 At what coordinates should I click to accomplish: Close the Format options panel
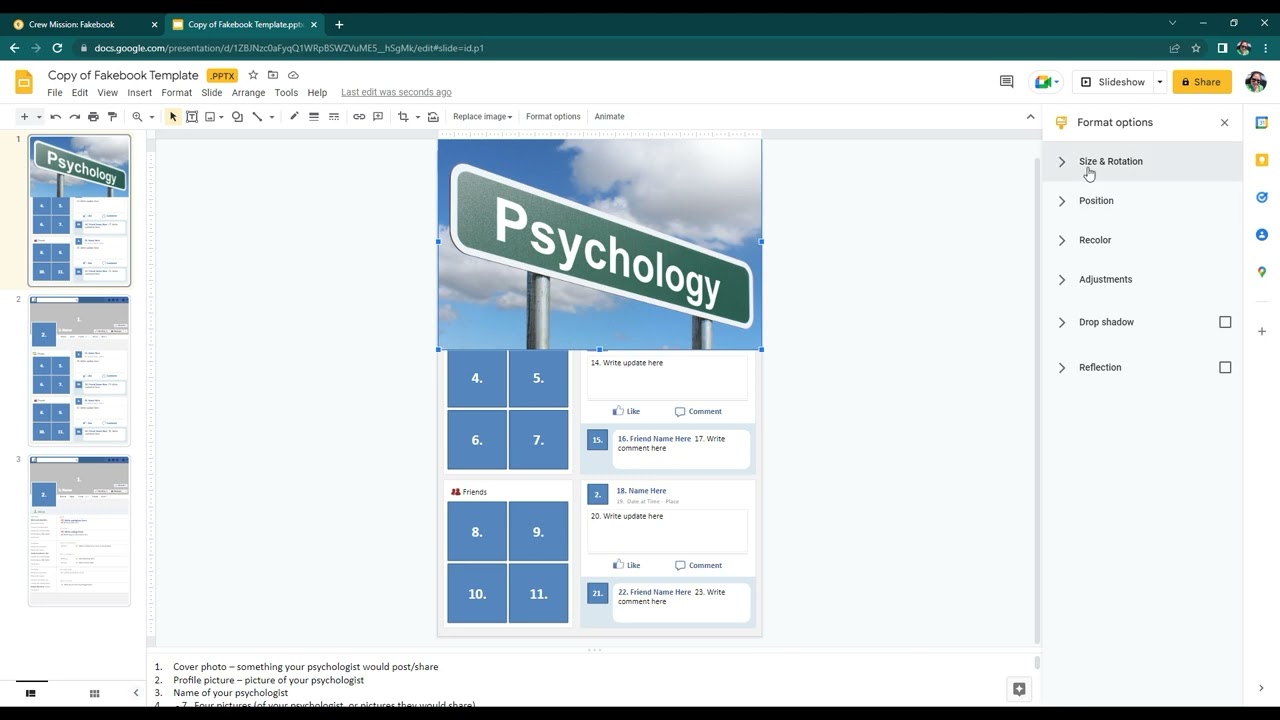click(1224, 122)
